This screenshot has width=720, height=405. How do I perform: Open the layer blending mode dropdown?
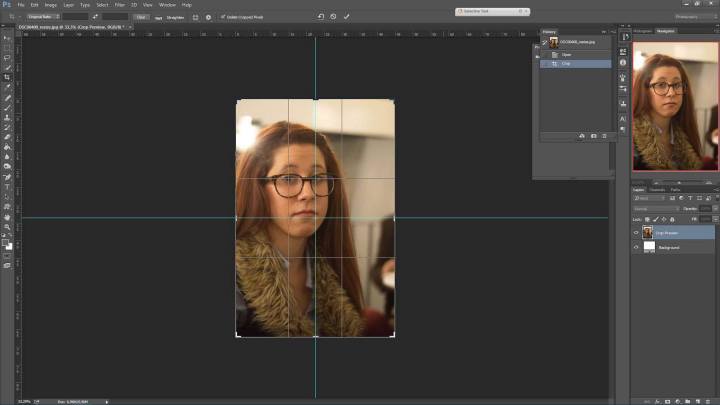click(x=654, y=208)
